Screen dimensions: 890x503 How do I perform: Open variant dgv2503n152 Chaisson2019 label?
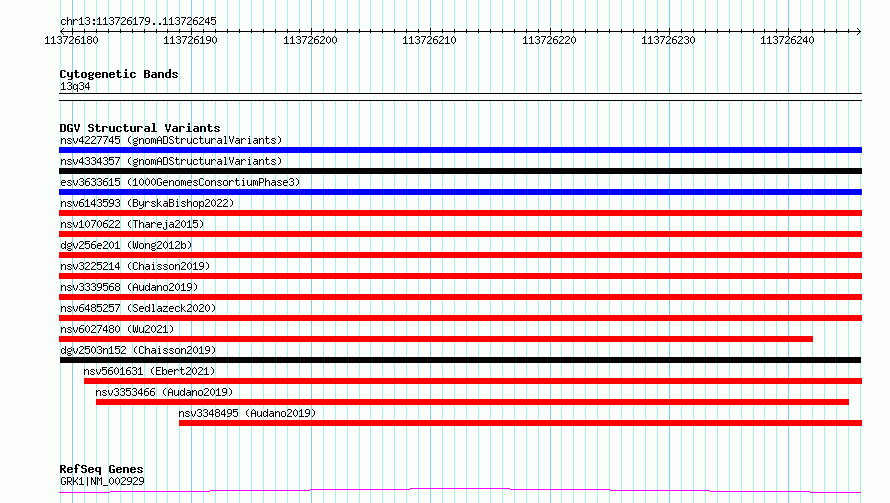(138, 350)
